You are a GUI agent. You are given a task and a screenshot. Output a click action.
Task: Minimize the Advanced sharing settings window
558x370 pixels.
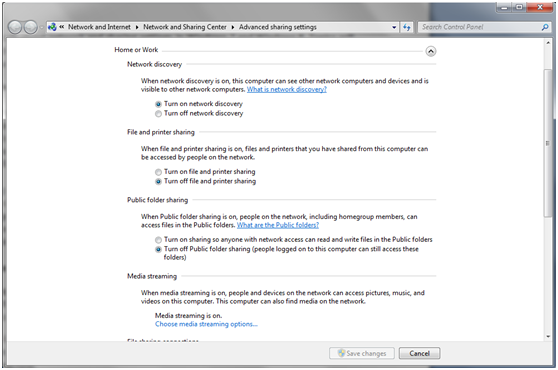(x=505, y=7)
